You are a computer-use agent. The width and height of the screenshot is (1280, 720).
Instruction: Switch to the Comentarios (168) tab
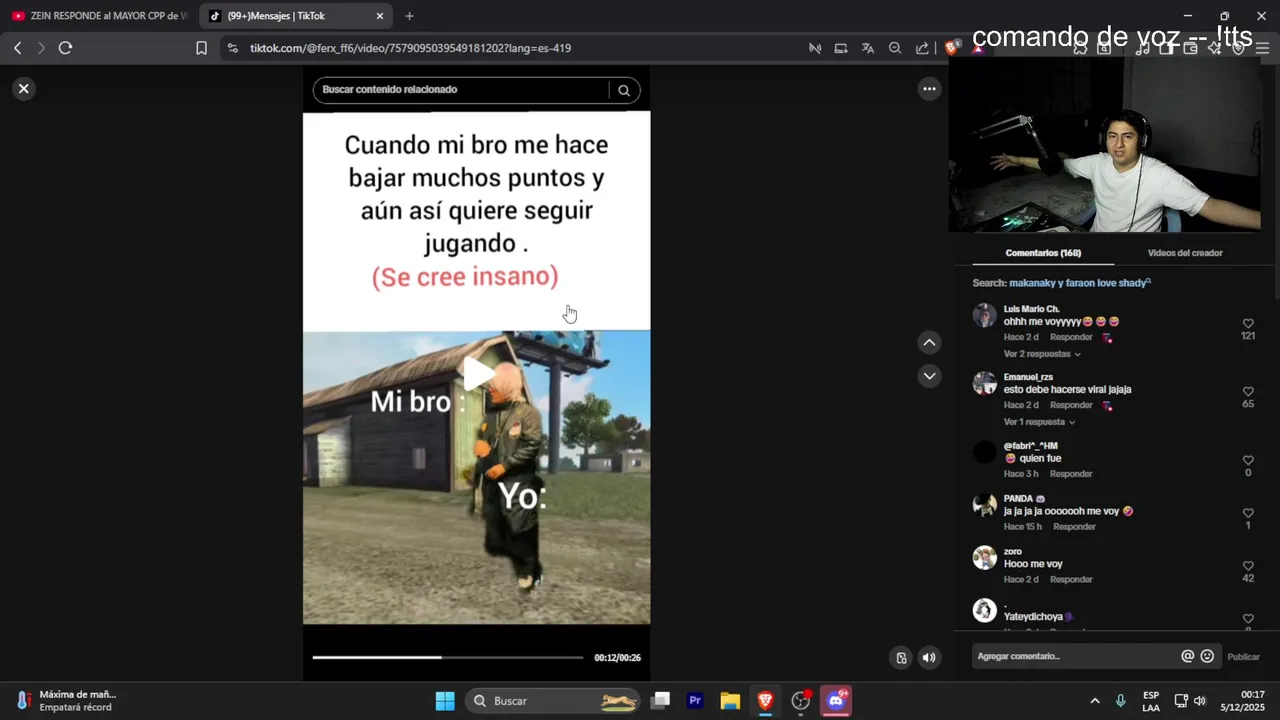1043,253
